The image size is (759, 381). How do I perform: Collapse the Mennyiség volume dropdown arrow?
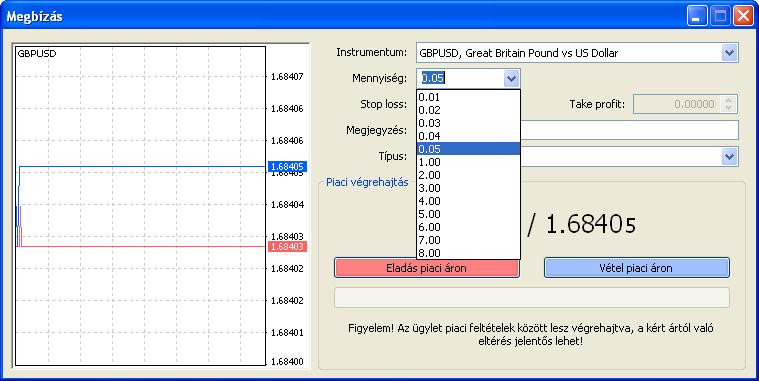click(511, 78)
